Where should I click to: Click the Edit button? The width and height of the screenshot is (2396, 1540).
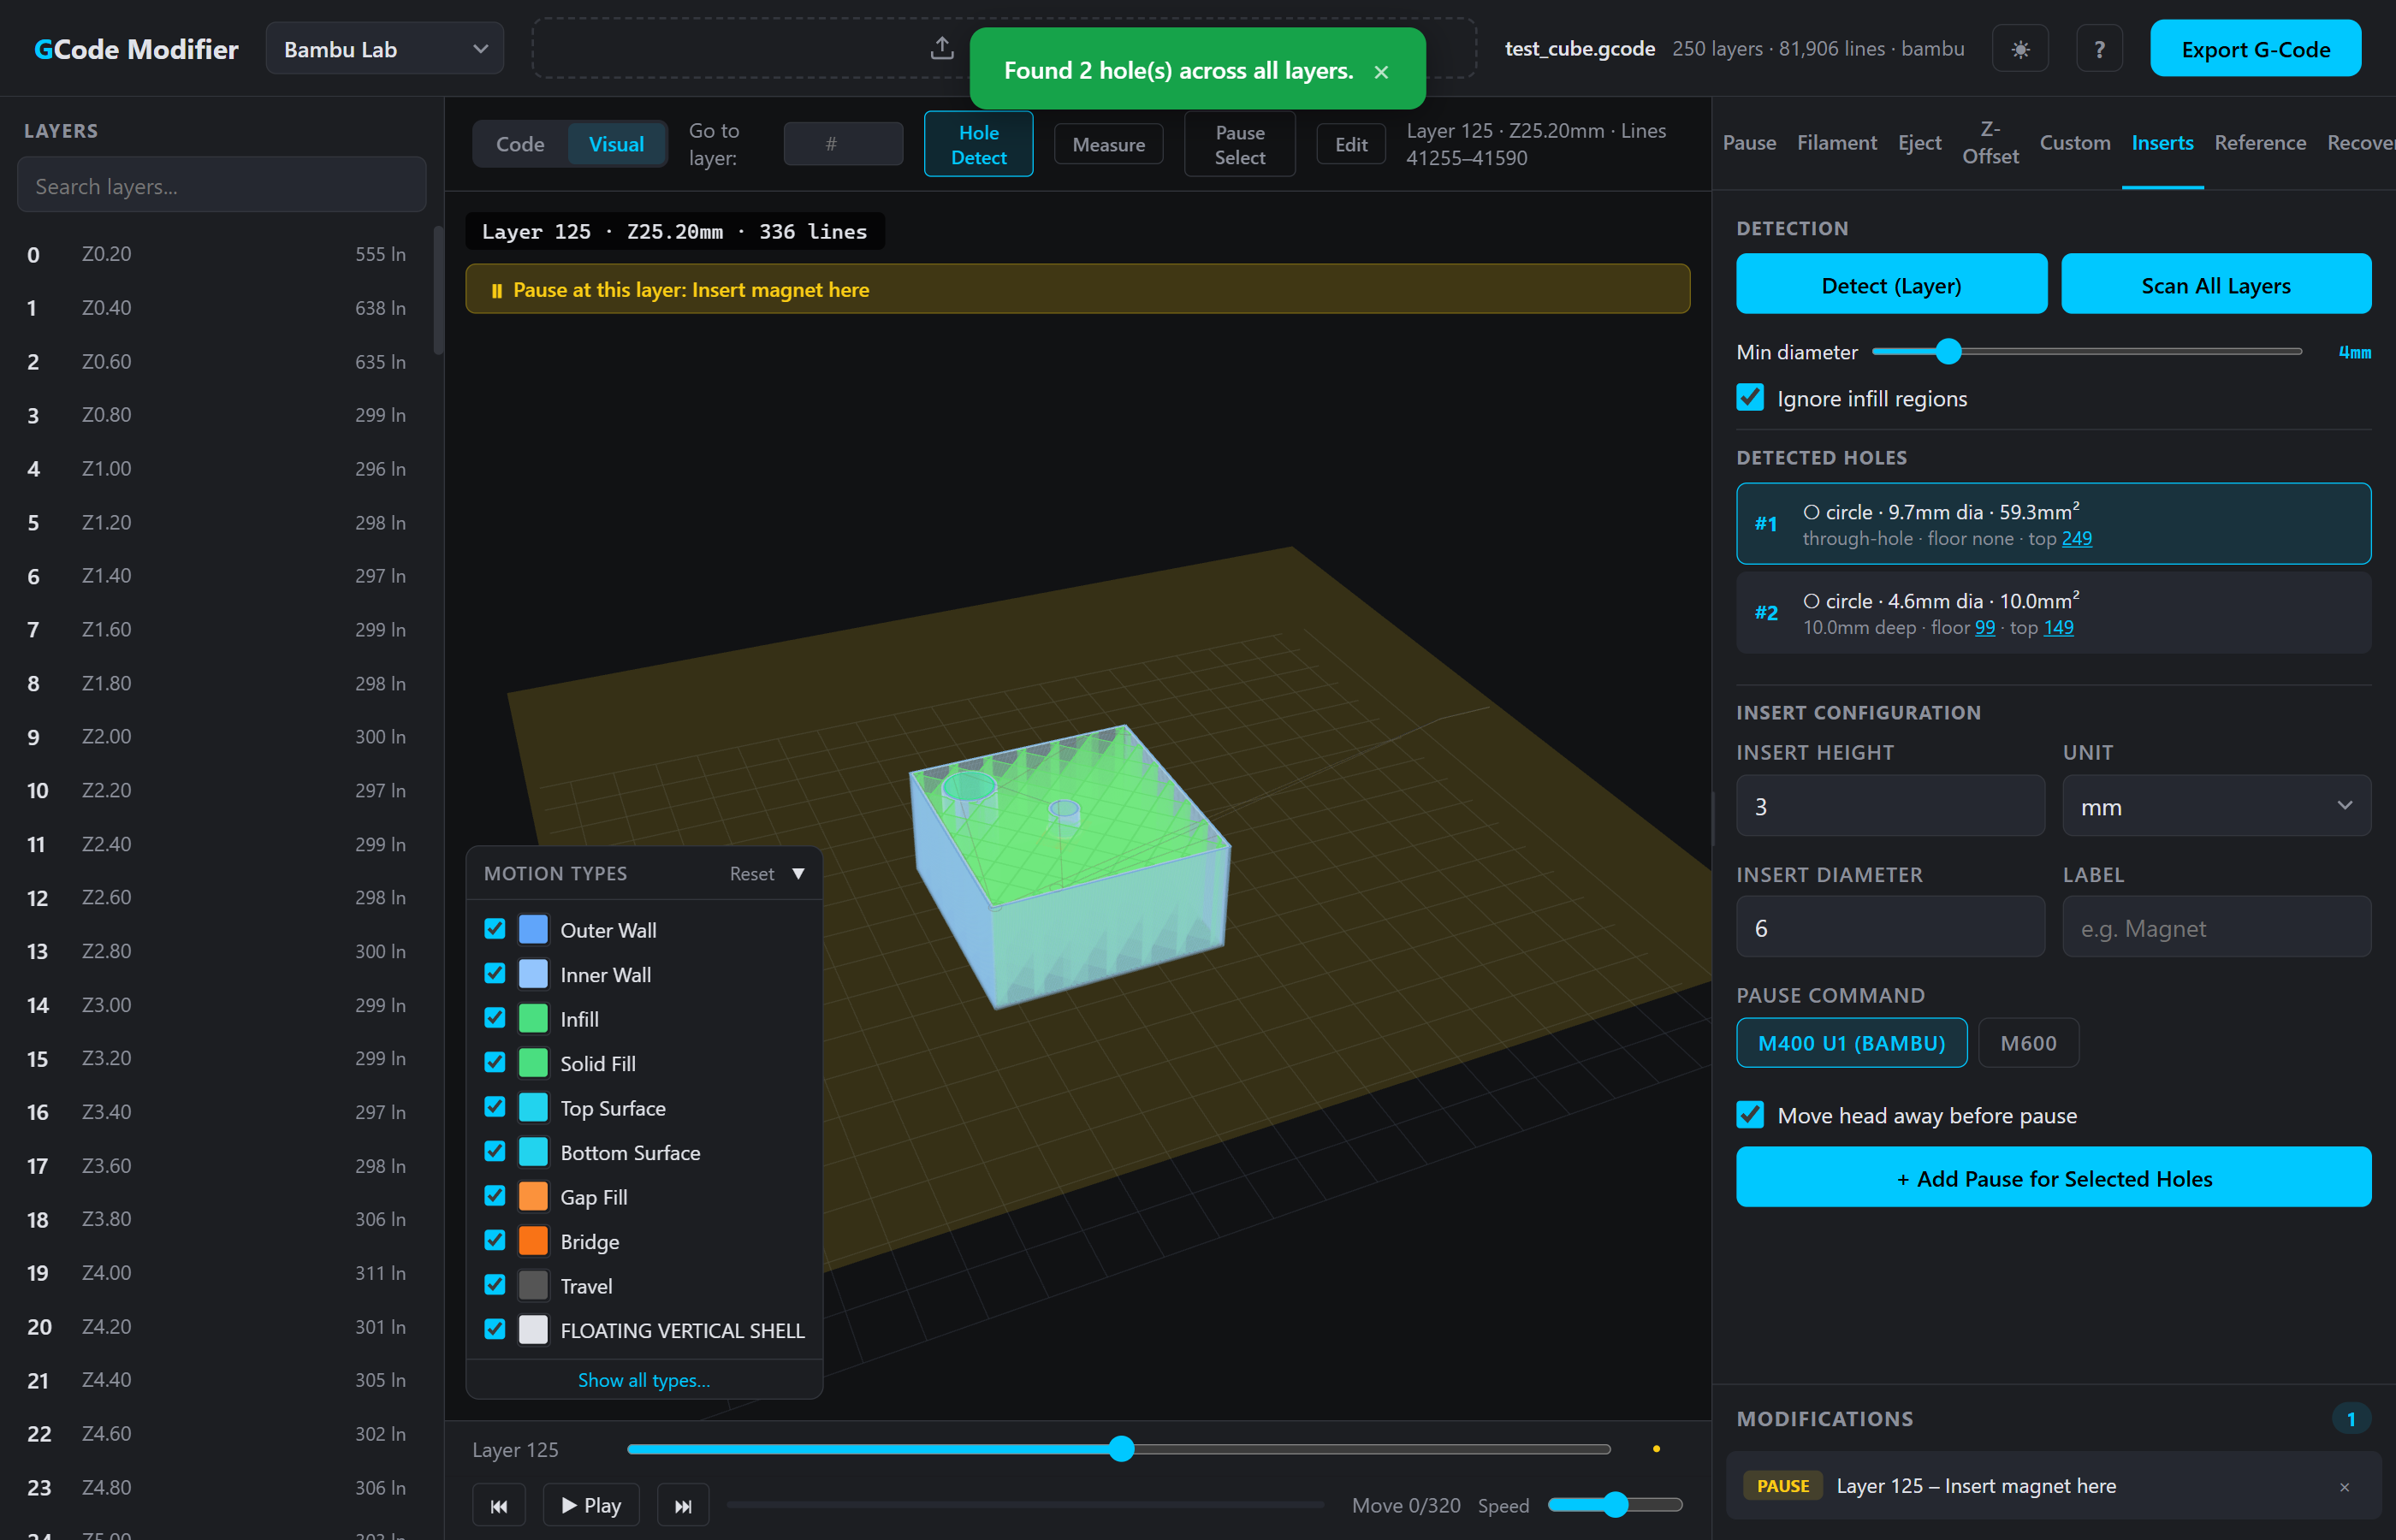[x=1350, y=145]
